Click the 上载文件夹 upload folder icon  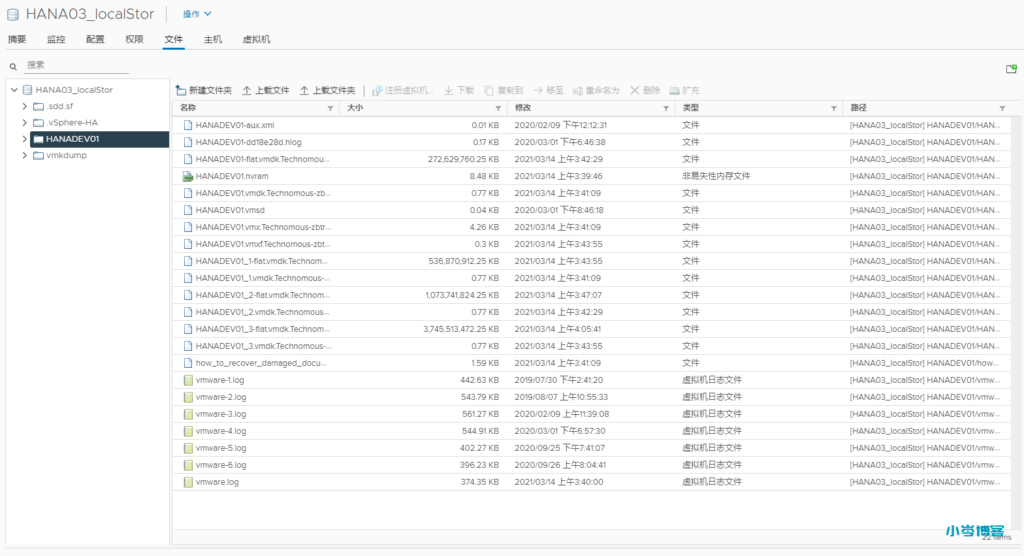tap(305, 90)
